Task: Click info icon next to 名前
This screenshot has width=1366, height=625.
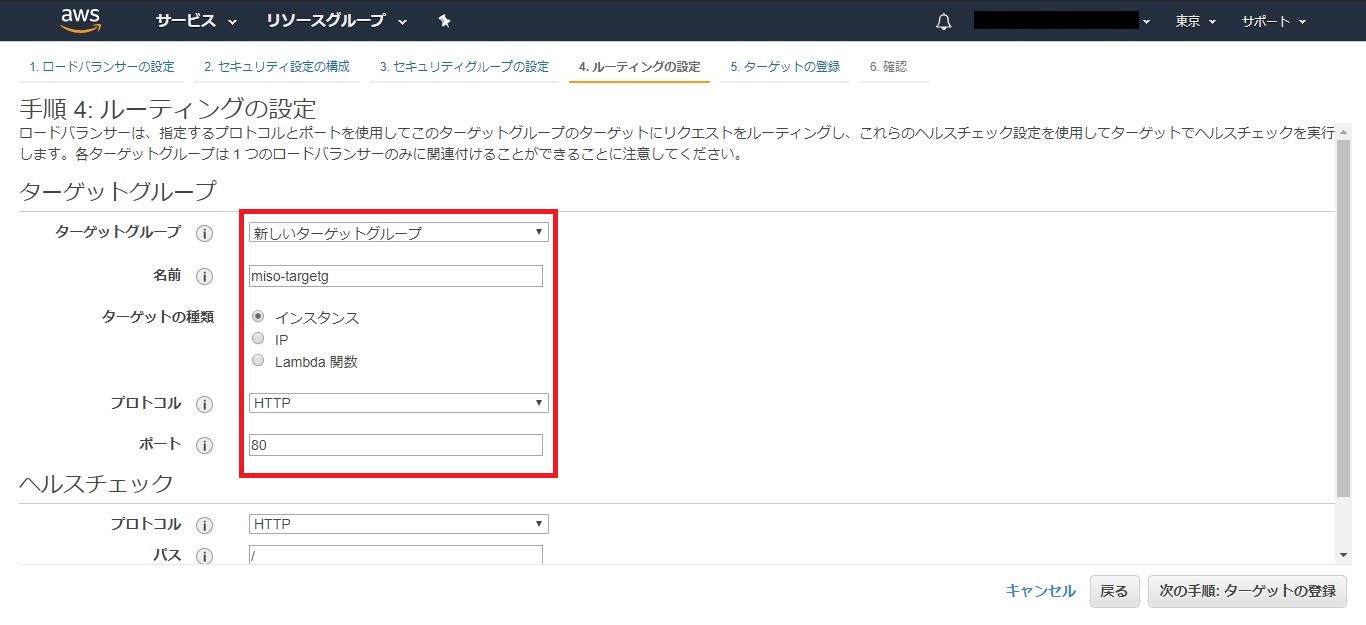Action: click(x=204, y=276)
